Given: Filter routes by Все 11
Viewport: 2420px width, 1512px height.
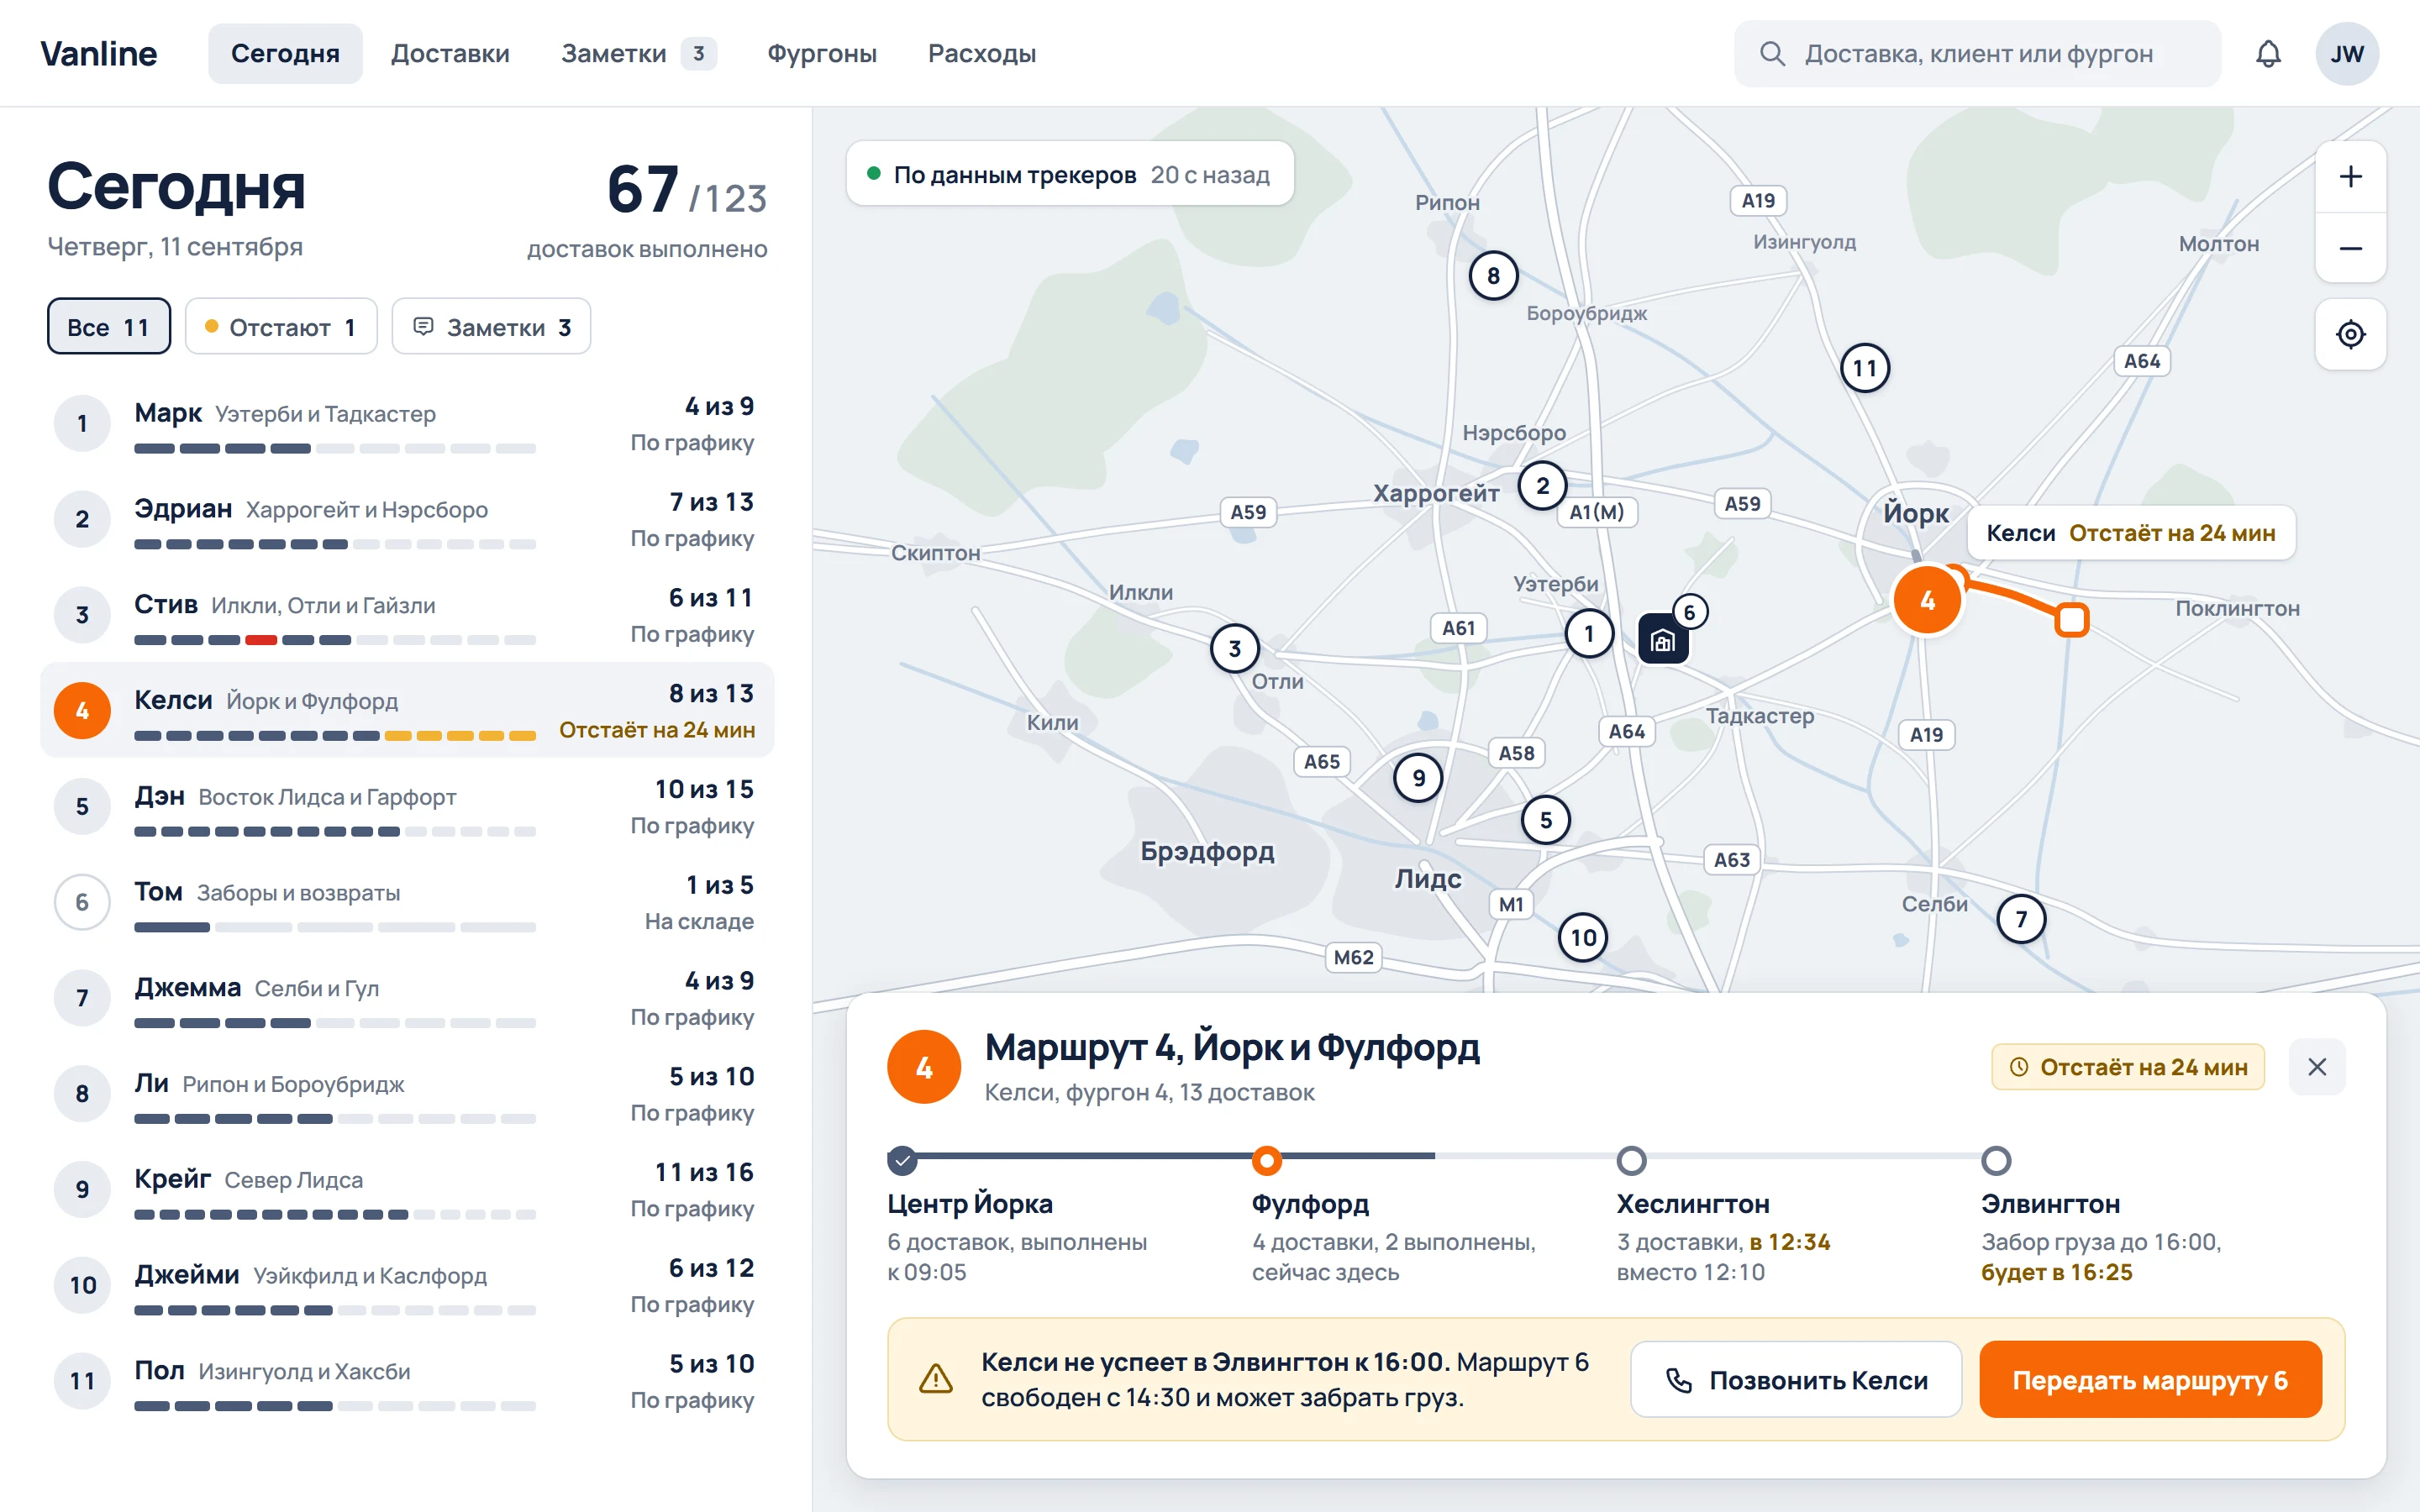Looking at the screenshot, I should click(x=109, y=327).
